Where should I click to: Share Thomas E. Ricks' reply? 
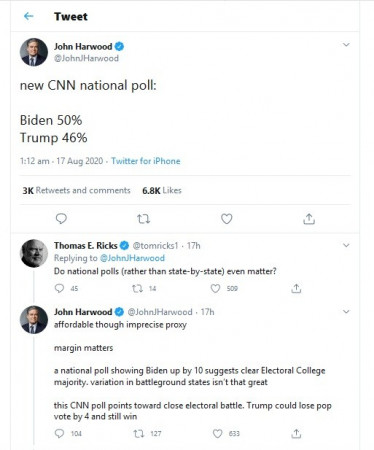point(296,288)
